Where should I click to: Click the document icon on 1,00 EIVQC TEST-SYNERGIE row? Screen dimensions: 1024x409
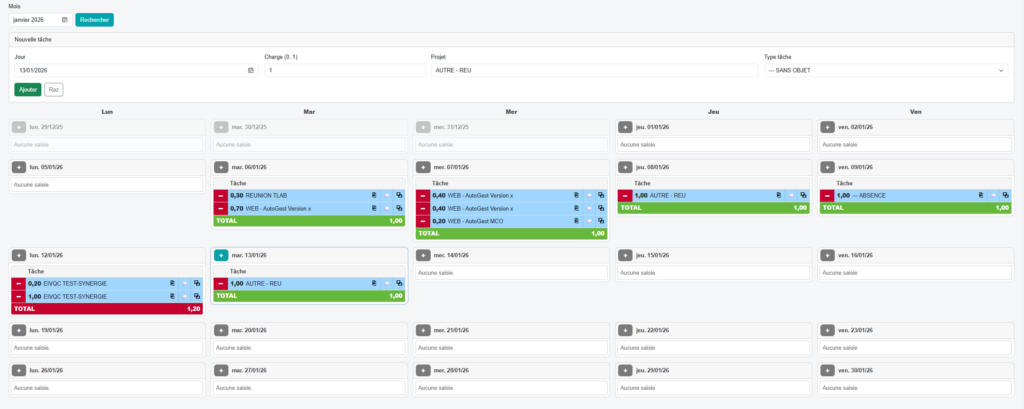(171, 297)
